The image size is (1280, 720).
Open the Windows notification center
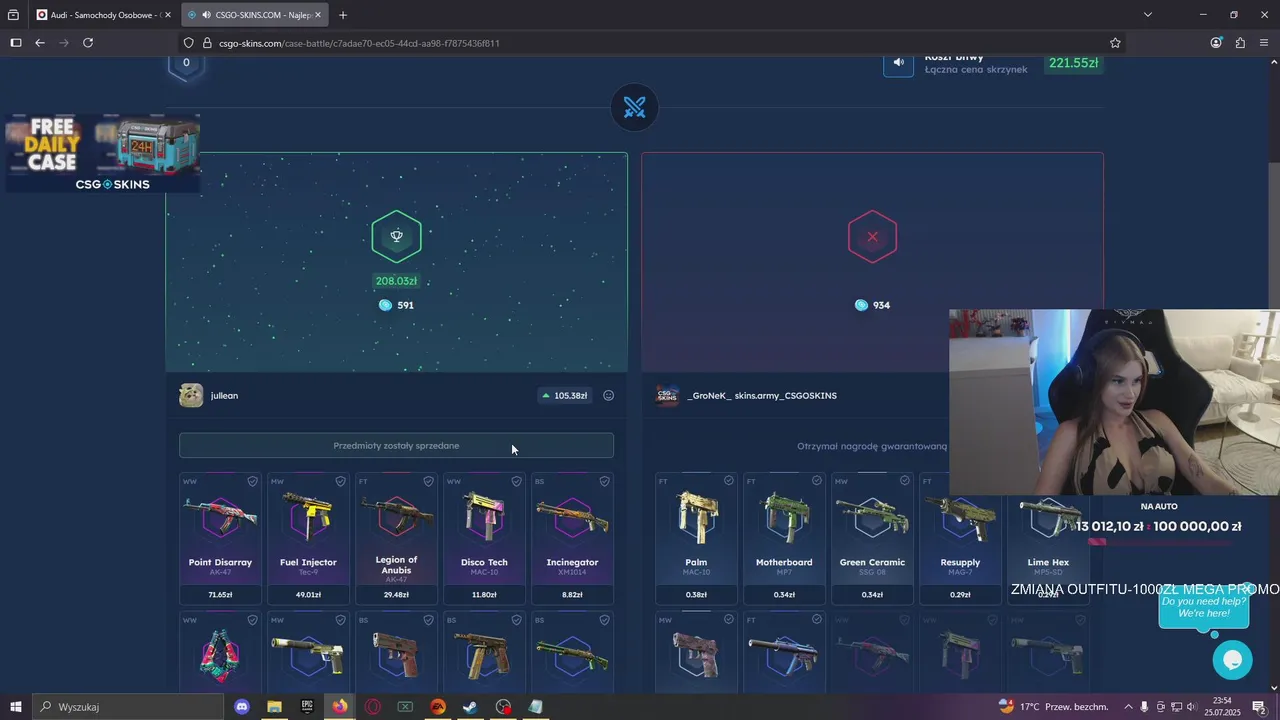tap(1259, 707)
